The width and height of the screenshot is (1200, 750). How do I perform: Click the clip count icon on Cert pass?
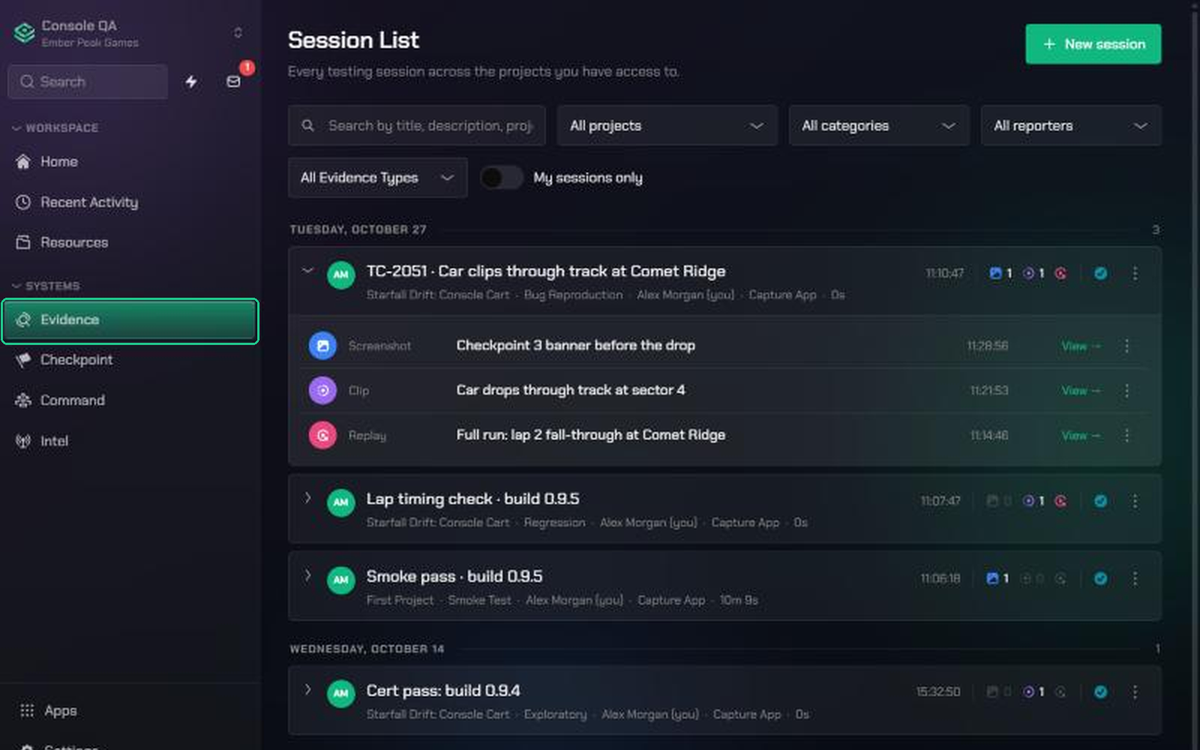tap(1027, 692)
